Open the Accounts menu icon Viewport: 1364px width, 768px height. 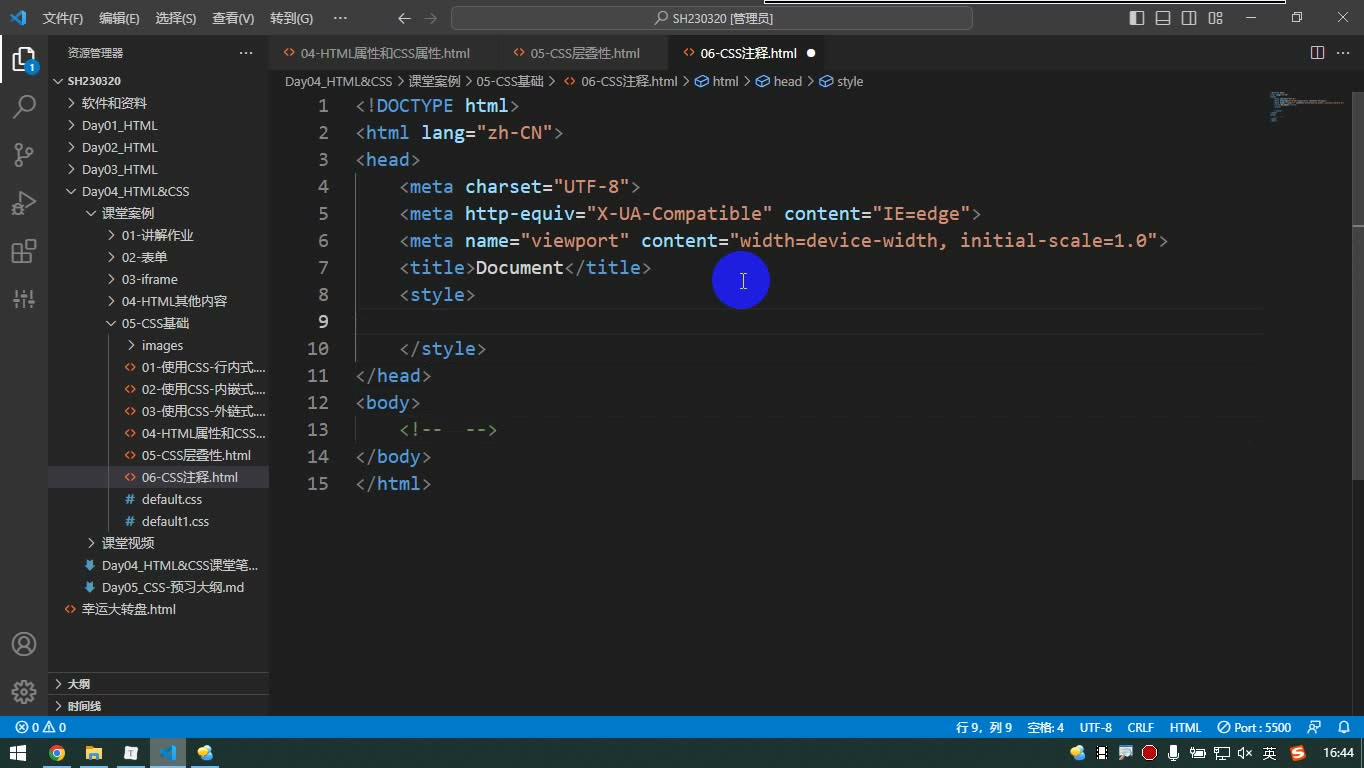pyautogui.click(x=24, y=644)
